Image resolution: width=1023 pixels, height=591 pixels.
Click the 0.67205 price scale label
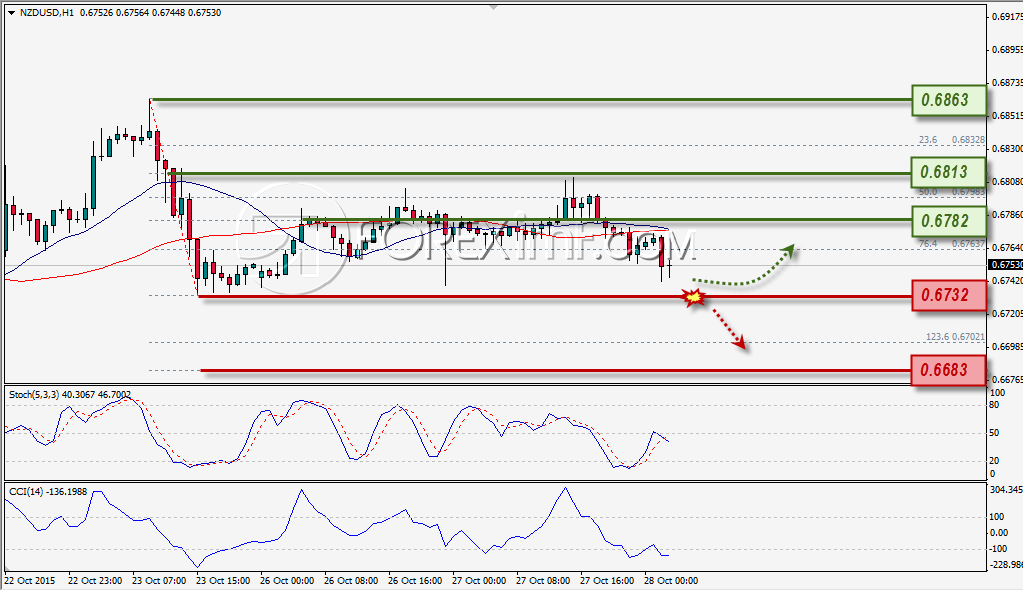tap(1007, 314)
